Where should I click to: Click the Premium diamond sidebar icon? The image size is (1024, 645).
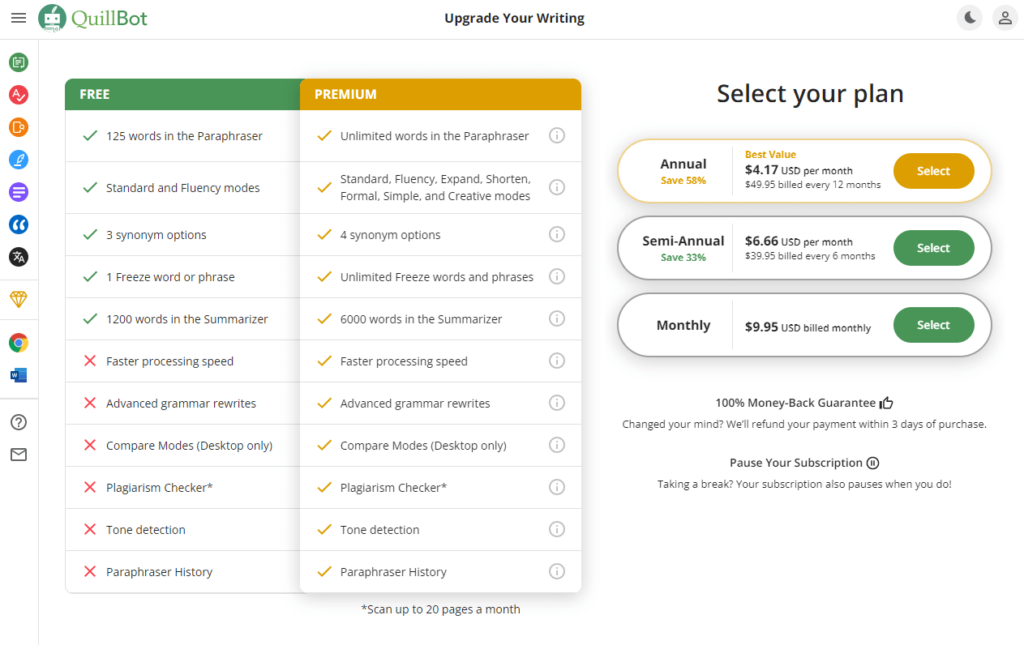[x=18, y=299]
